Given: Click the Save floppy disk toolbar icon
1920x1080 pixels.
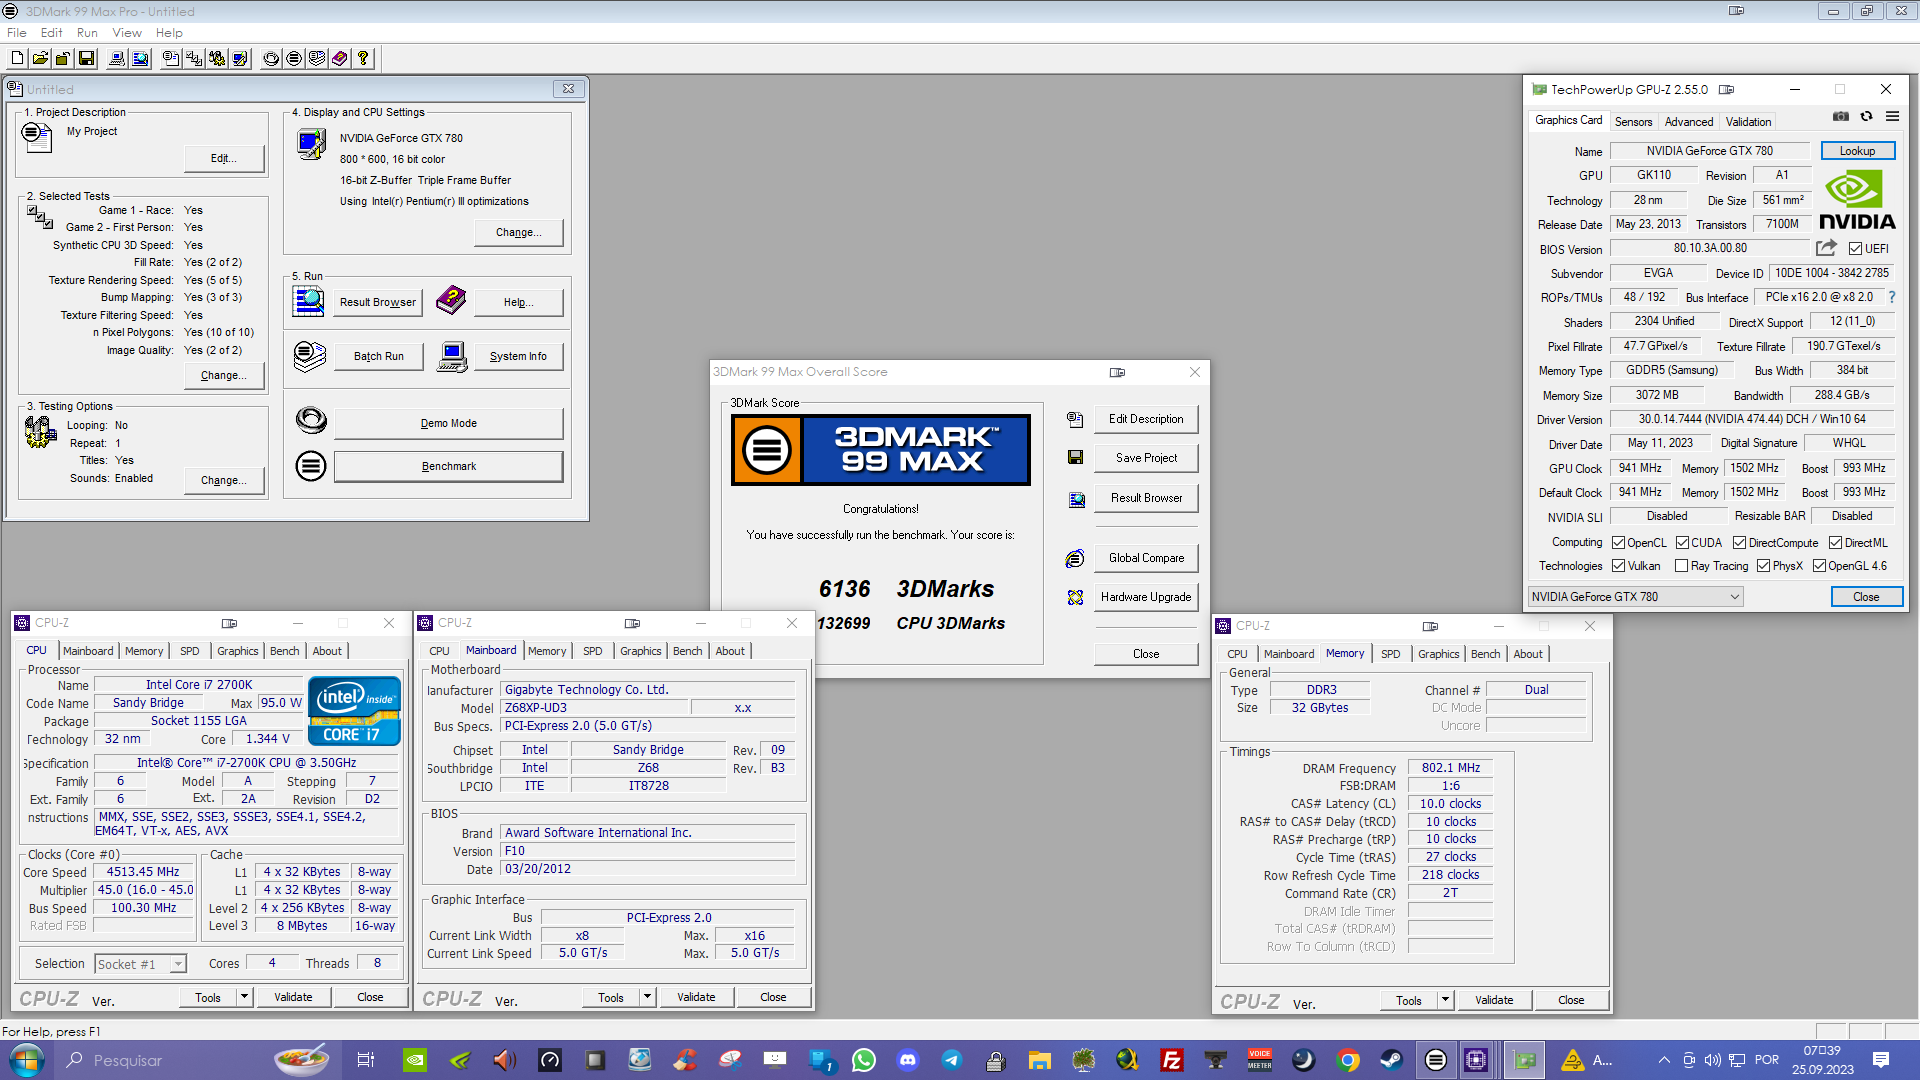Looking at the screenshot, I should [x=86, y=59].
